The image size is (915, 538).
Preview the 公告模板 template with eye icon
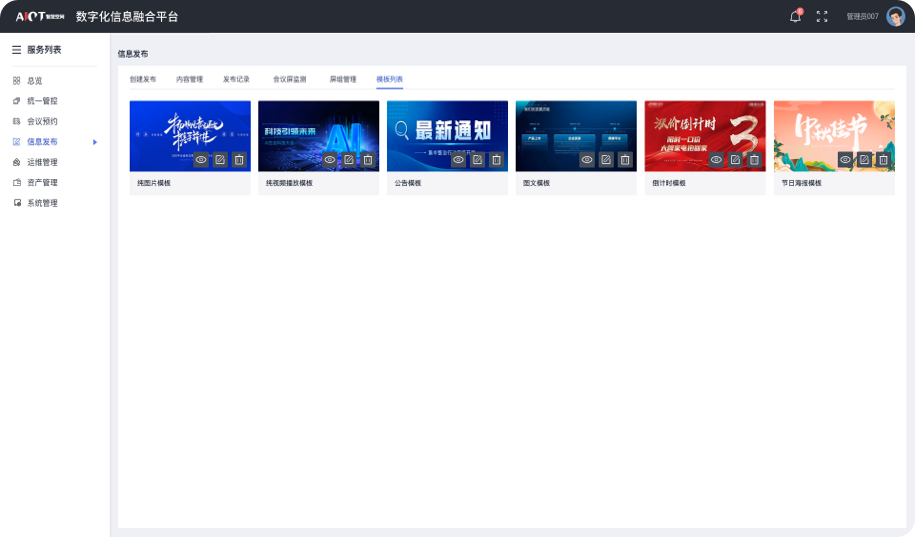[458, 159]
